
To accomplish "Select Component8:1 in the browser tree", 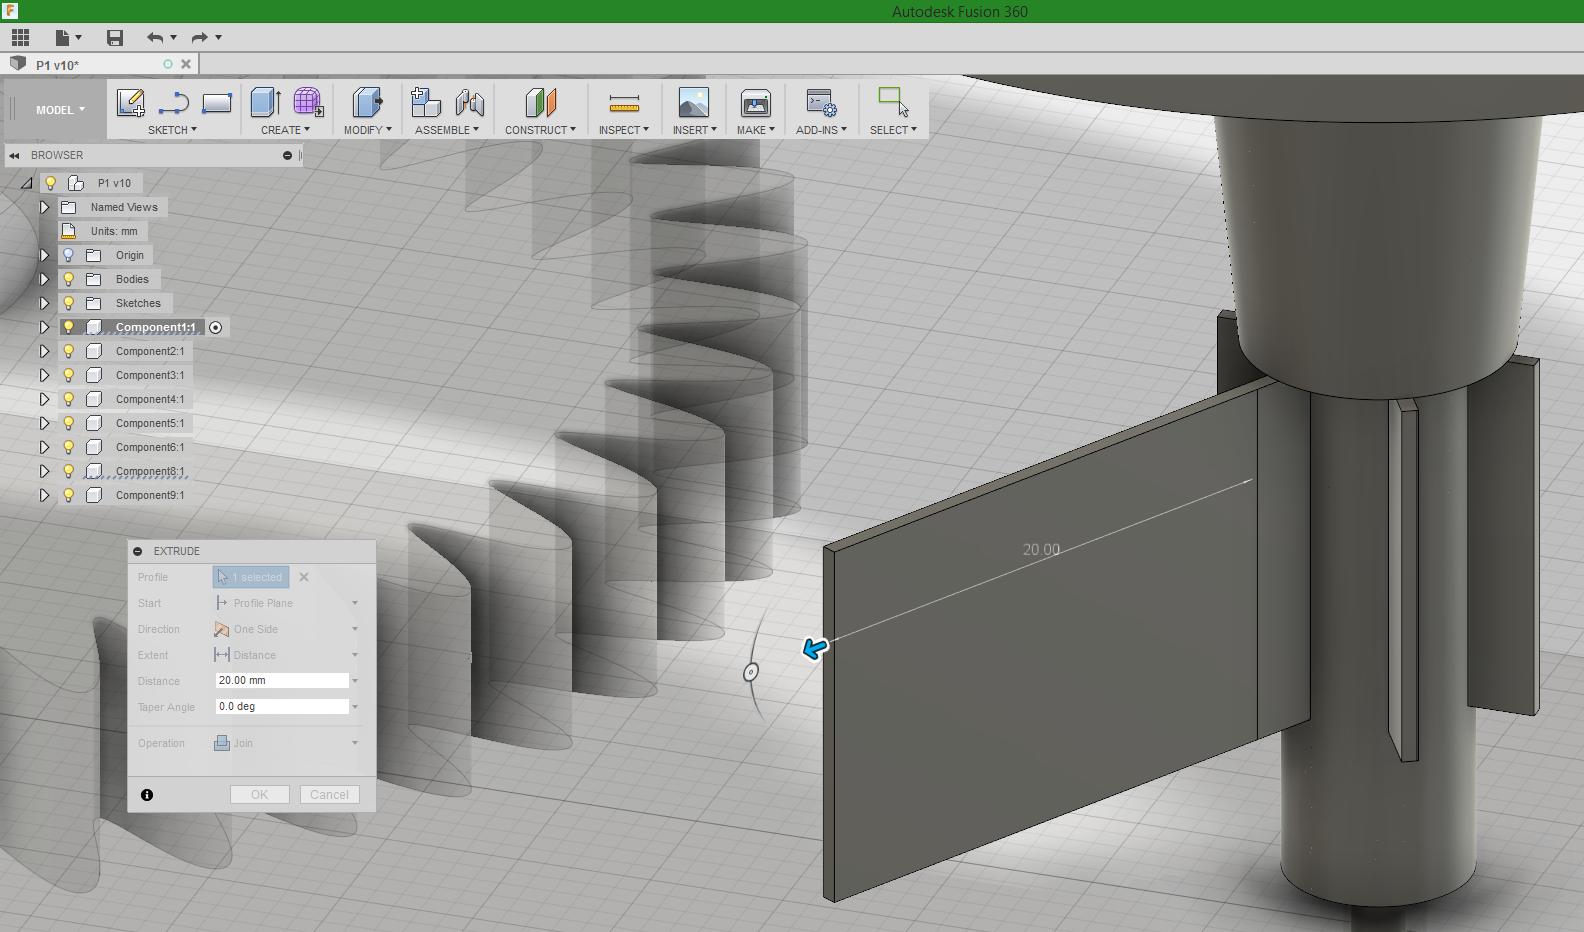I will tap(150, 471).
